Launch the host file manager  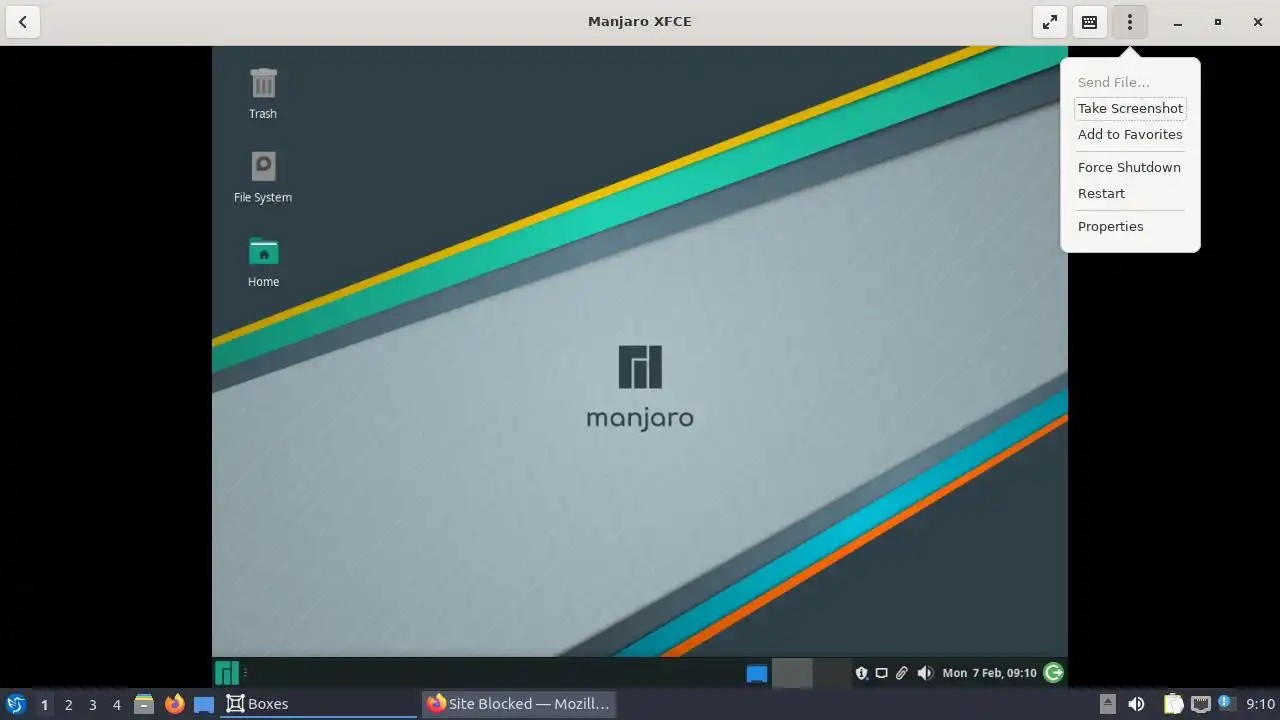(x=143, y=704)
